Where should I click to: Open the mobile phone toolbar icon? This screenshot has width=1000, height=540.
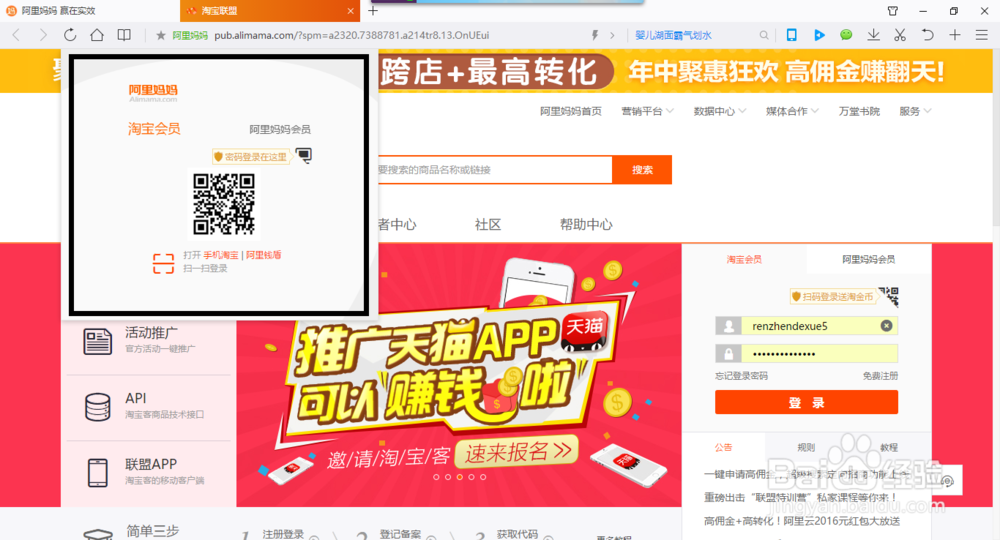[x=791, y=35]
